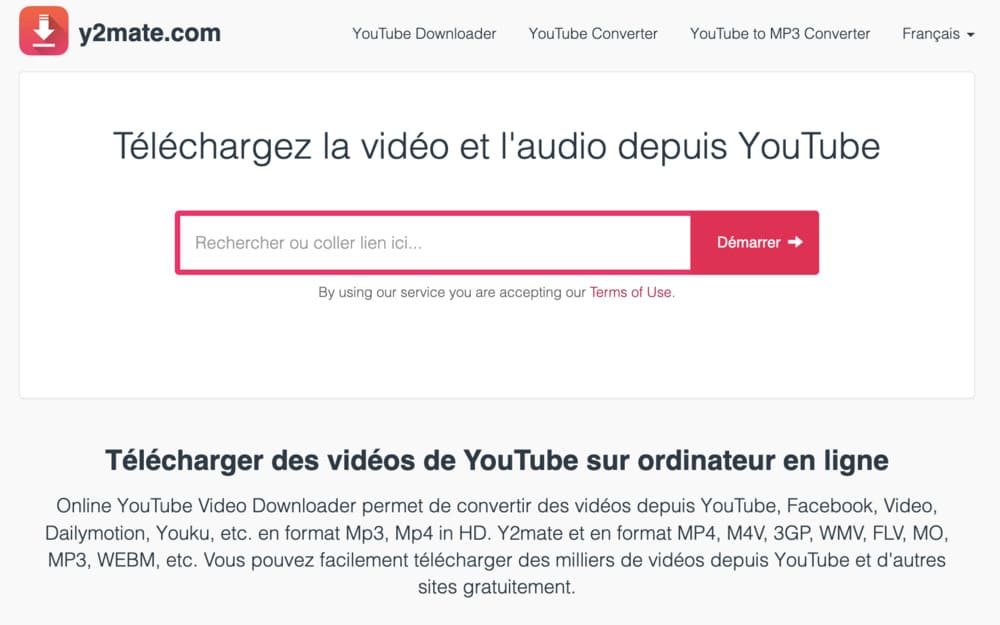Click the heading Téléchargez la vidéo et l'audio
1000x625 pixels.
[497, 146]
